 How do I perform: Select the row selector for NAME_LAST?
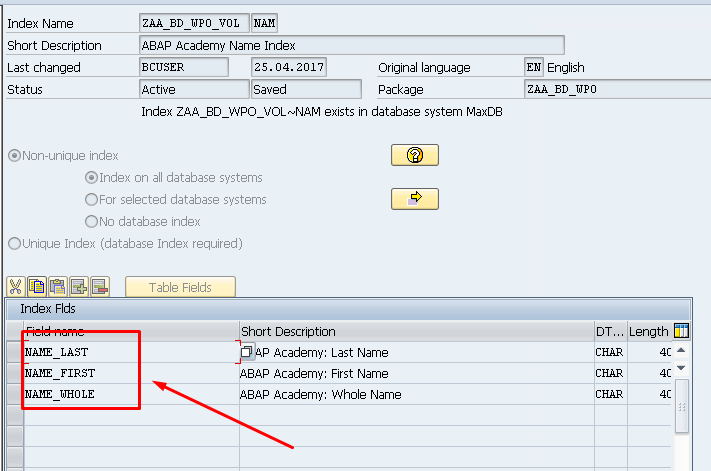(15, 352)
